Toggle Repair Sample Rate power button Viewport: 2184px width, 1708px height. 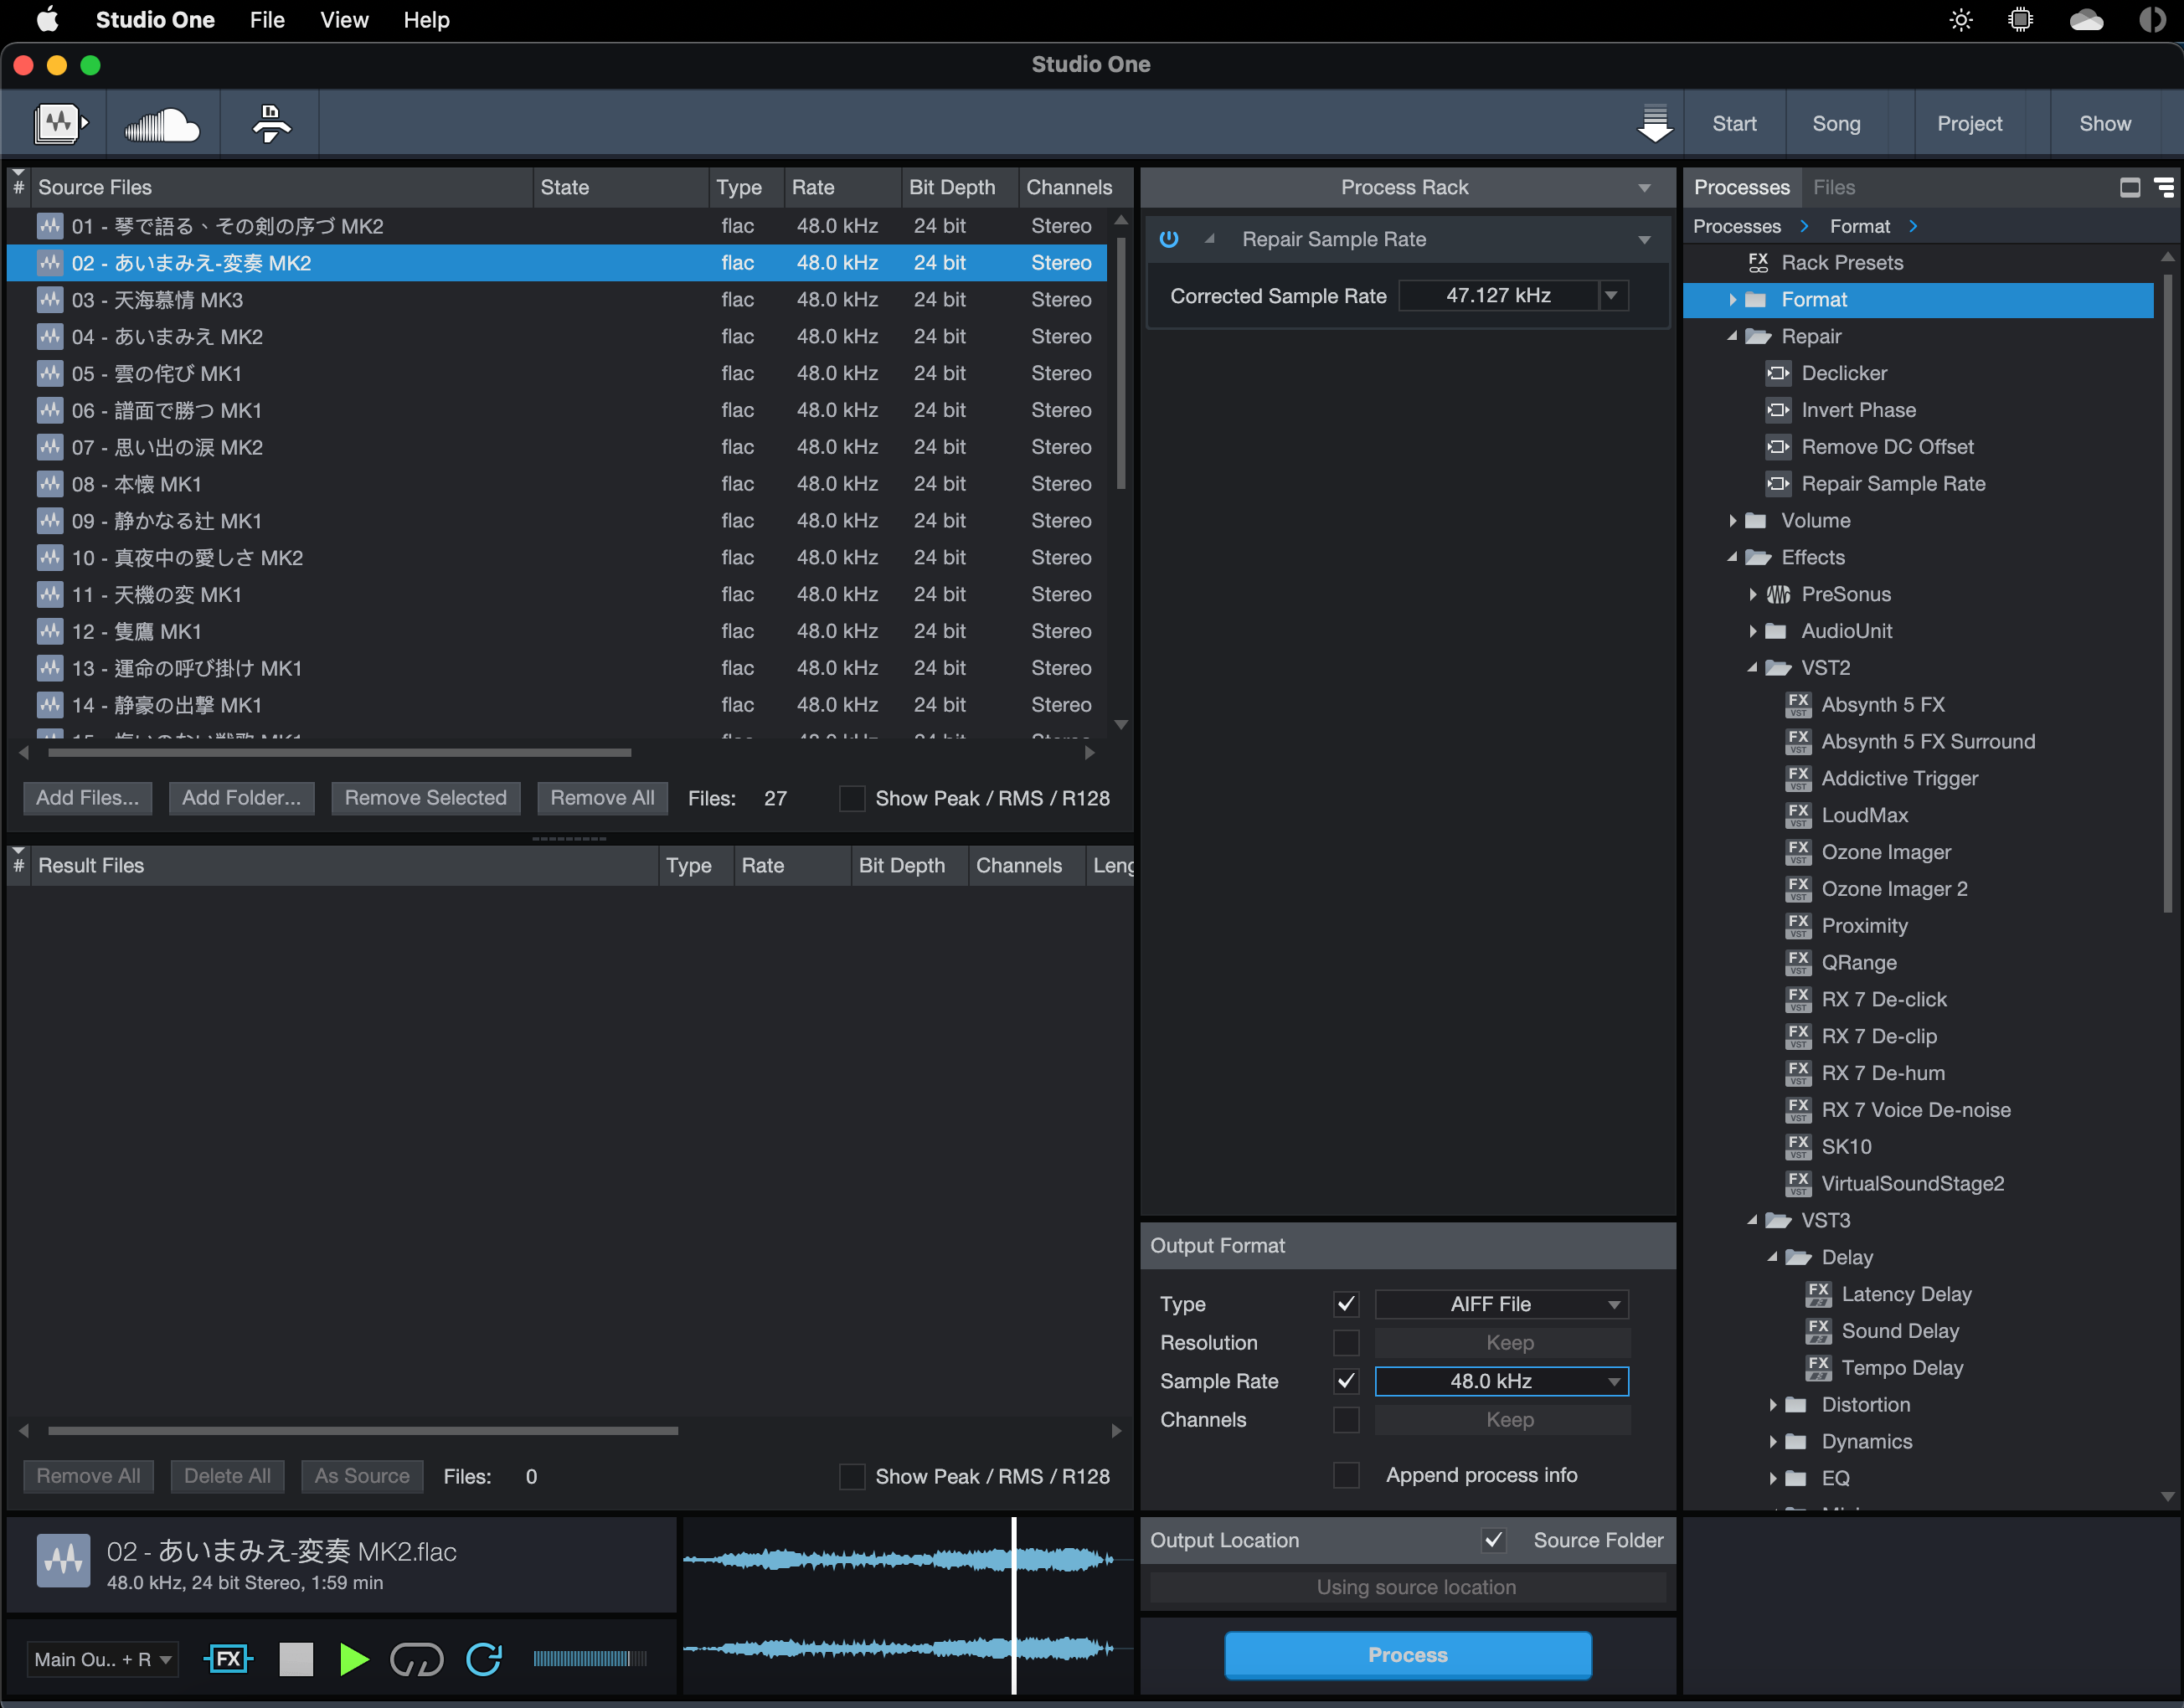click(1168, 239)
